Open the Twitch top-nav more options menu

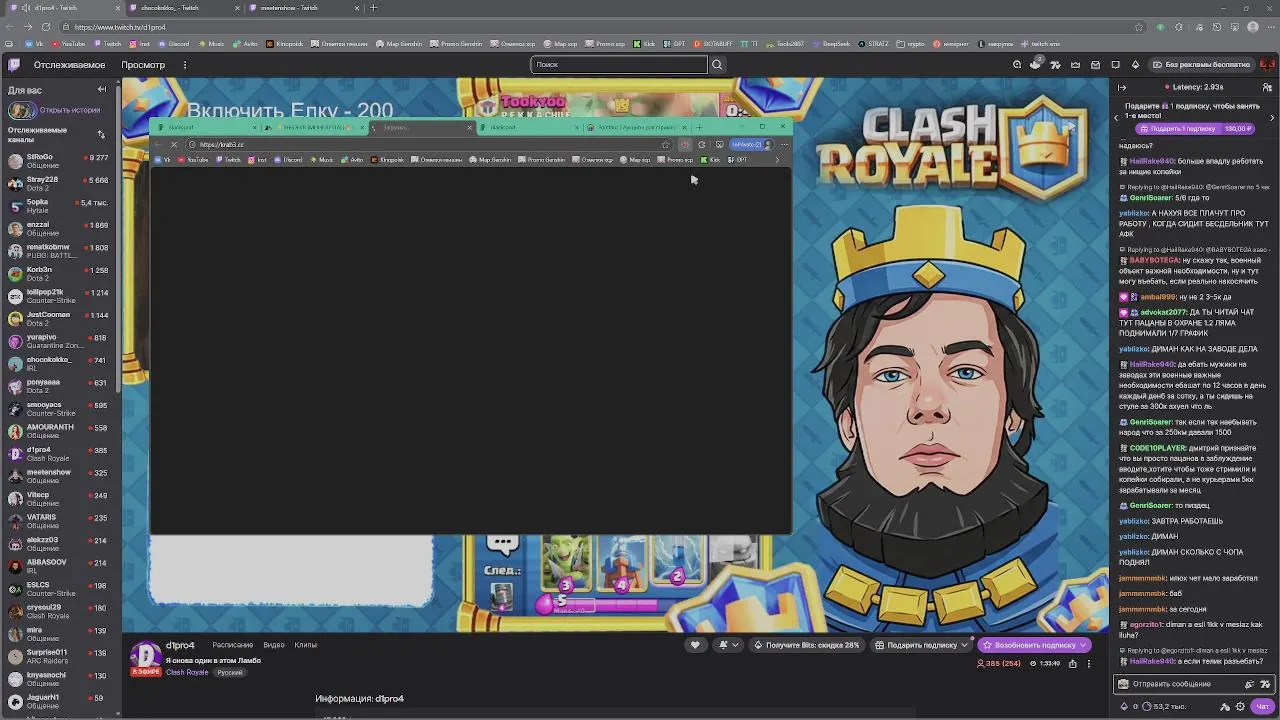coord(185,65)
